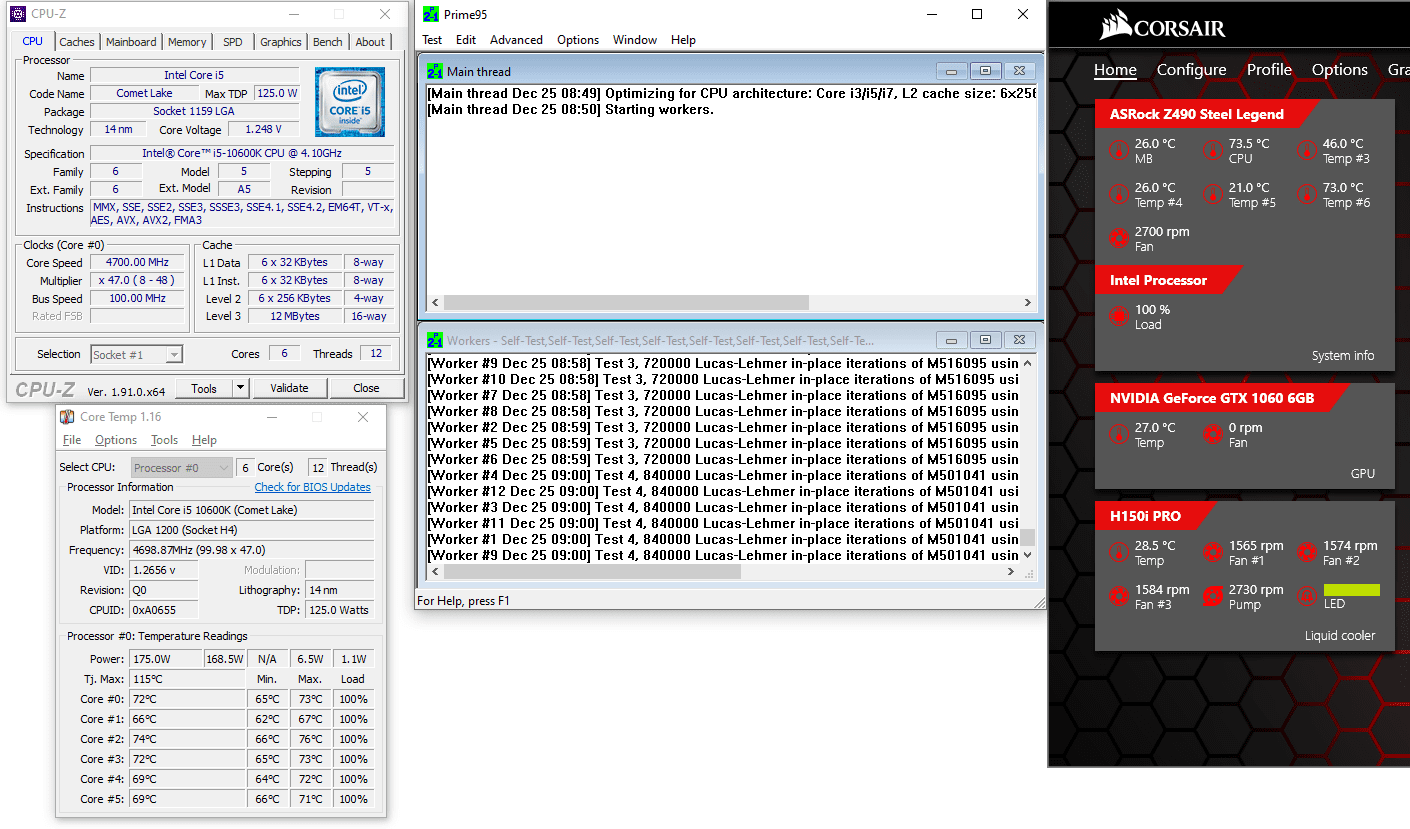Click the Temp #6 thermometer icon
The image size is (1410, 829).
tap(1307, 194)
